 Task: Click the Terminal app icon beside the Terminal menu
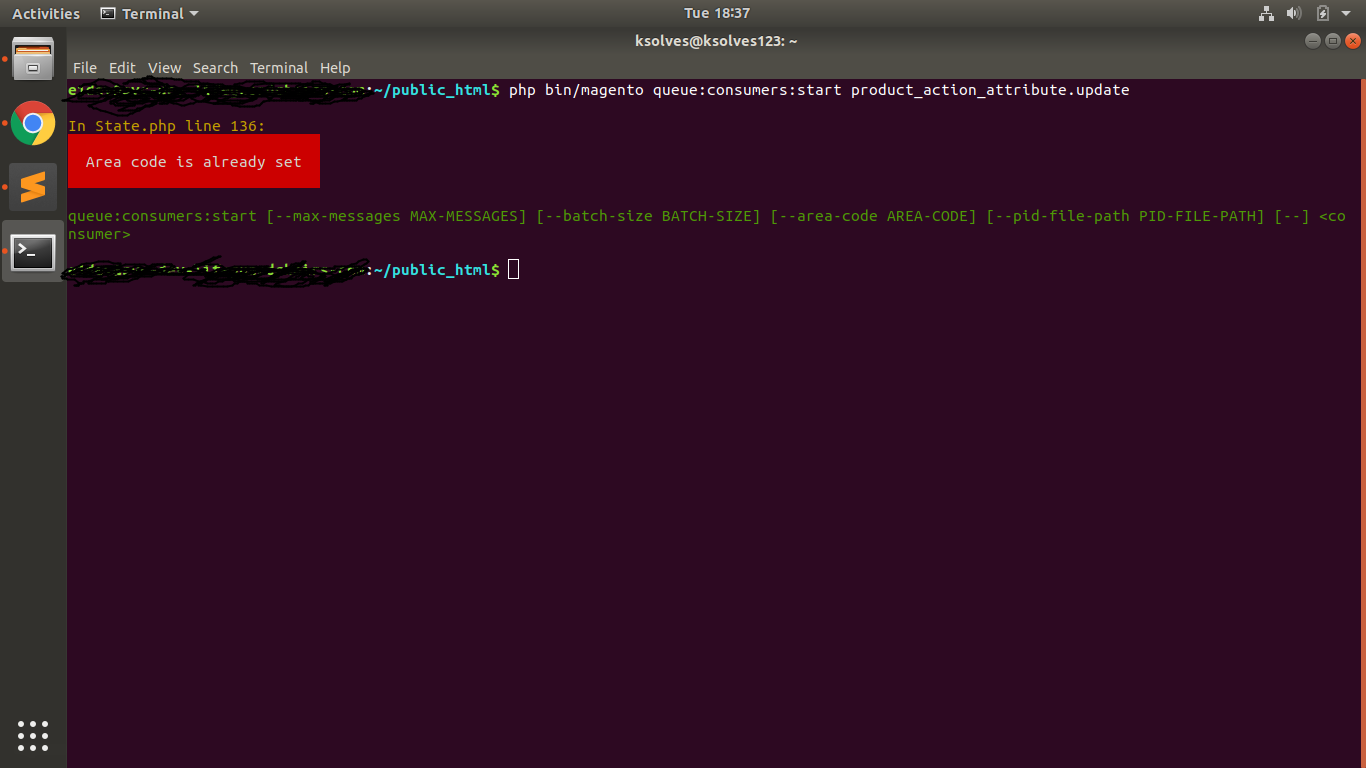[x=107, y=13]
